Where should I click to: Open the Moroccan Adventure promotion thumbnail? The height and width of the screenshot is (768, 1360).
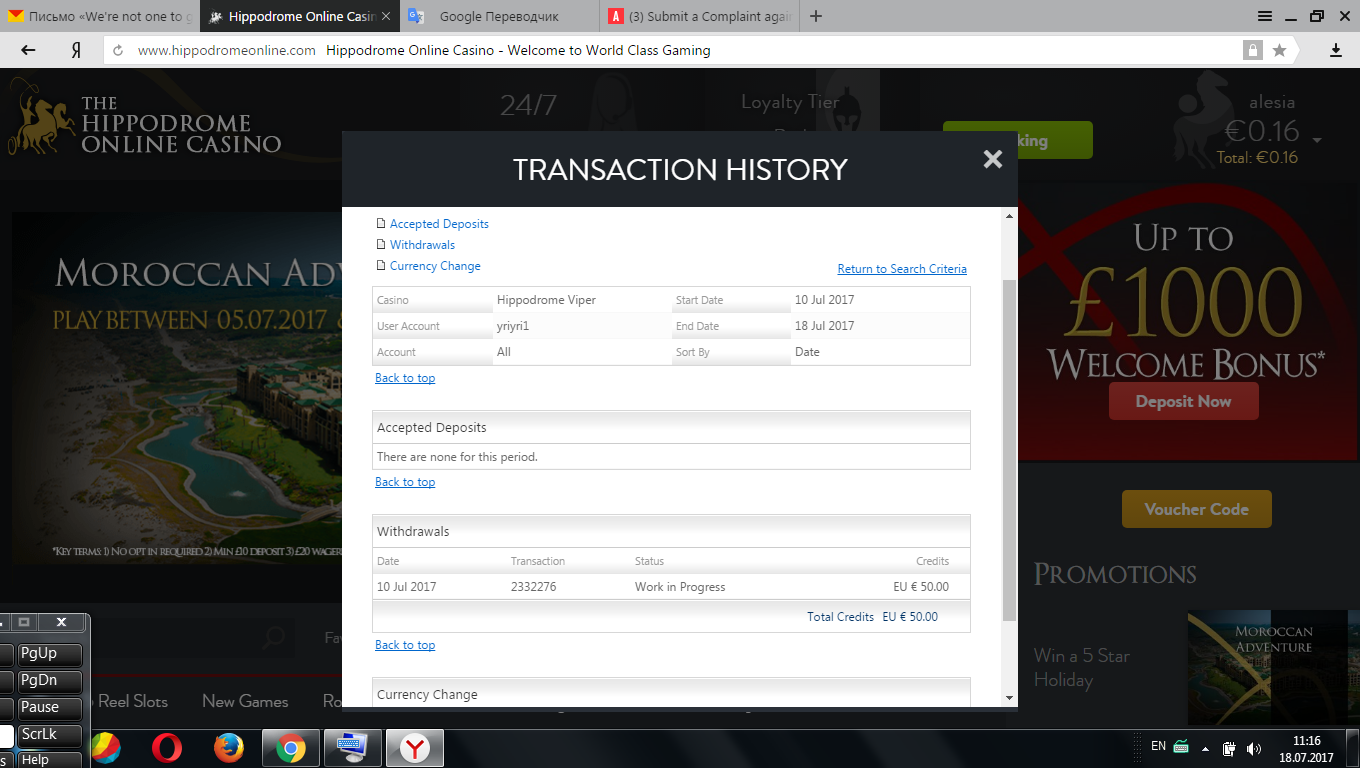1273,668
